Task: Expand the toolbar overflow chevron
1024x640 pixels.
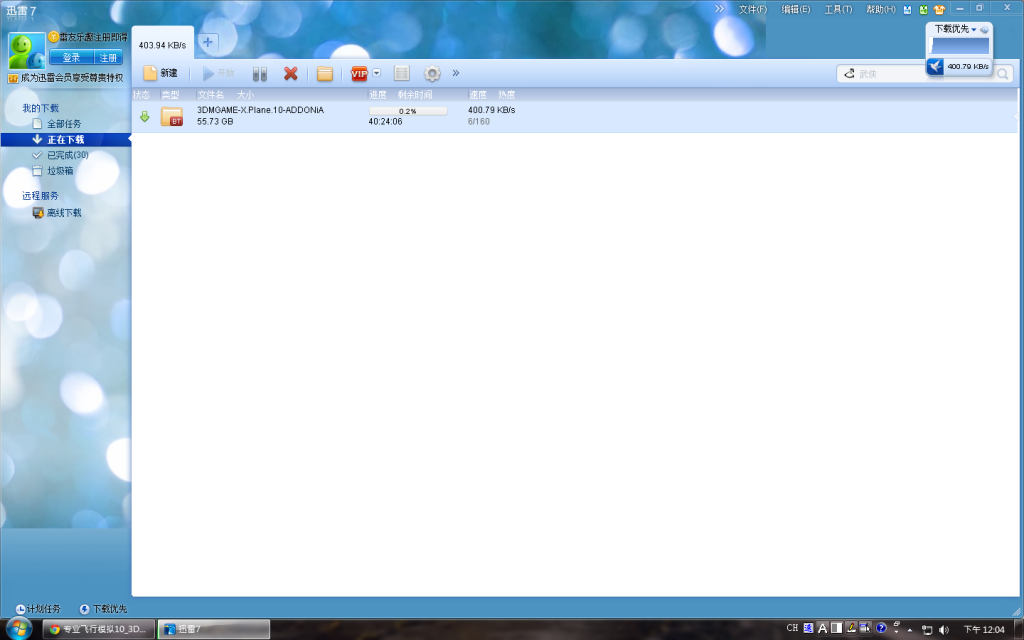Action: click(x=456, y=73)
